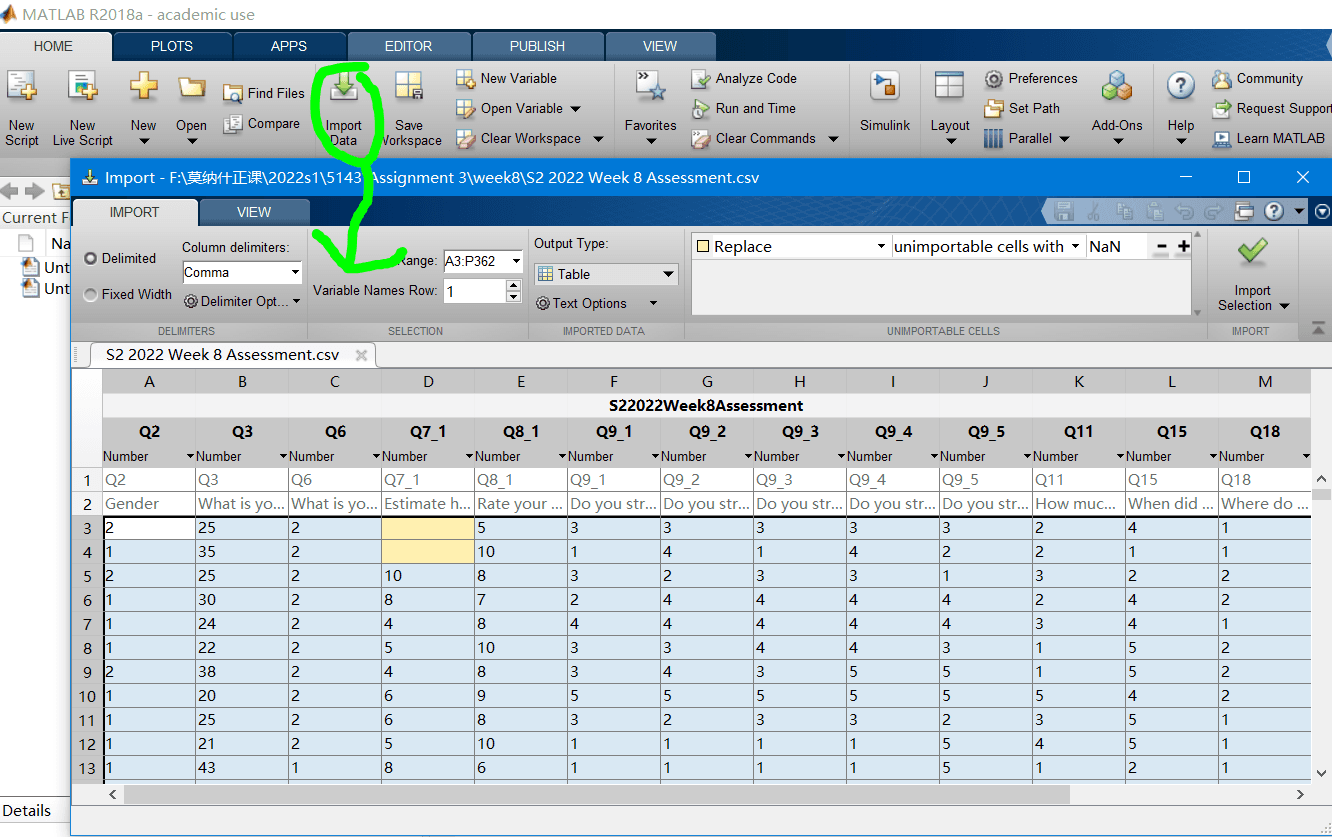Click Run and Time
Viewport: 1332px width, 837px height.
pos(744,108)
